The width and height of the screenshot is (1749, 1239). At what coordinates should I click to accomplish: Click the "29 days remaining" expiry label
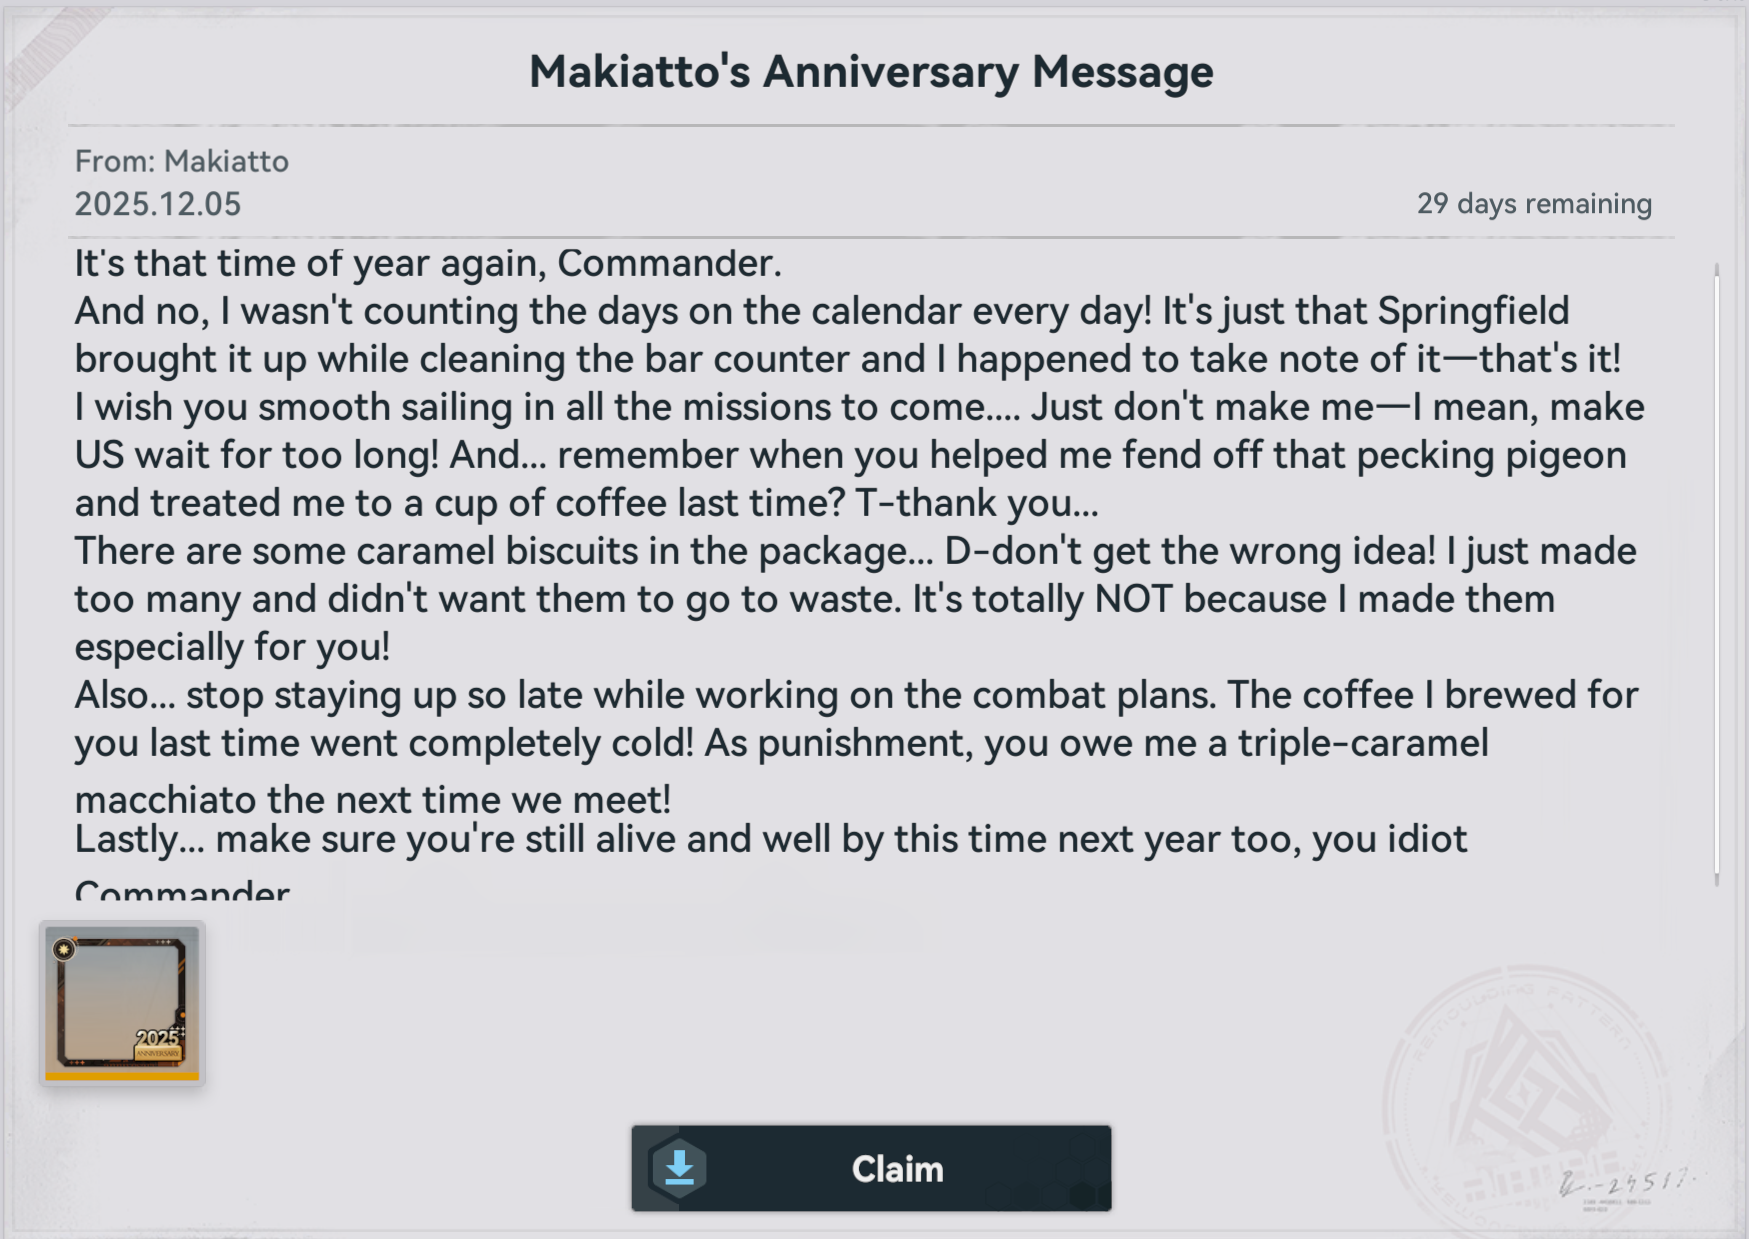[x=1533, y=204]
